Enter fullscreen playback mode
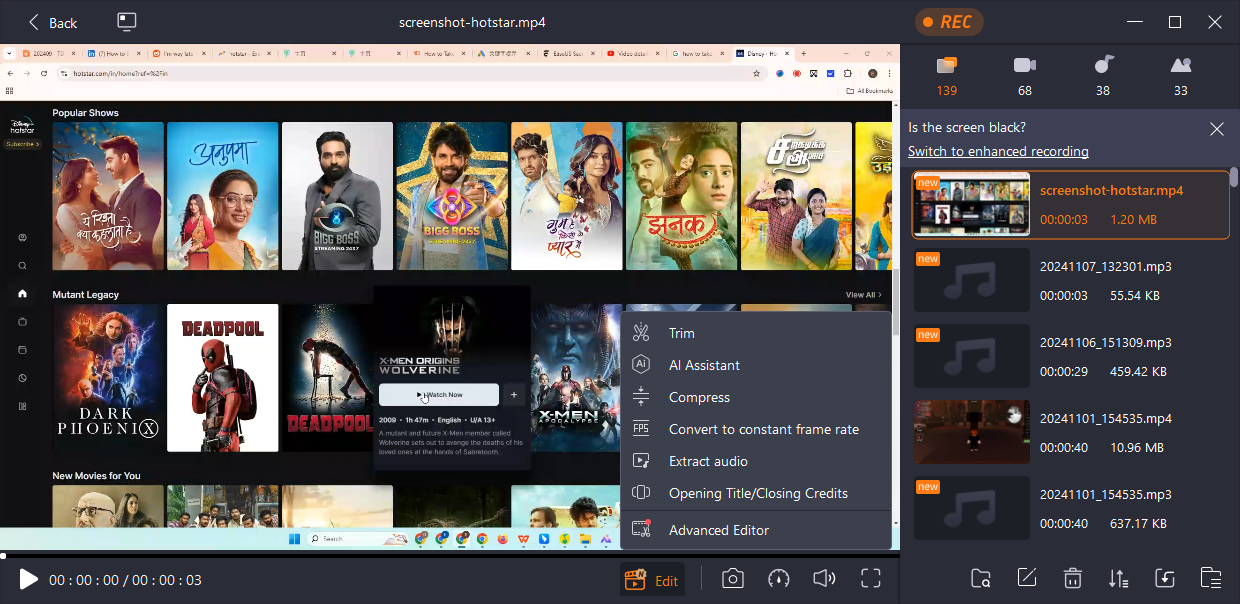This screenshot has height=604, width=1240. click(x=870, y=578)
